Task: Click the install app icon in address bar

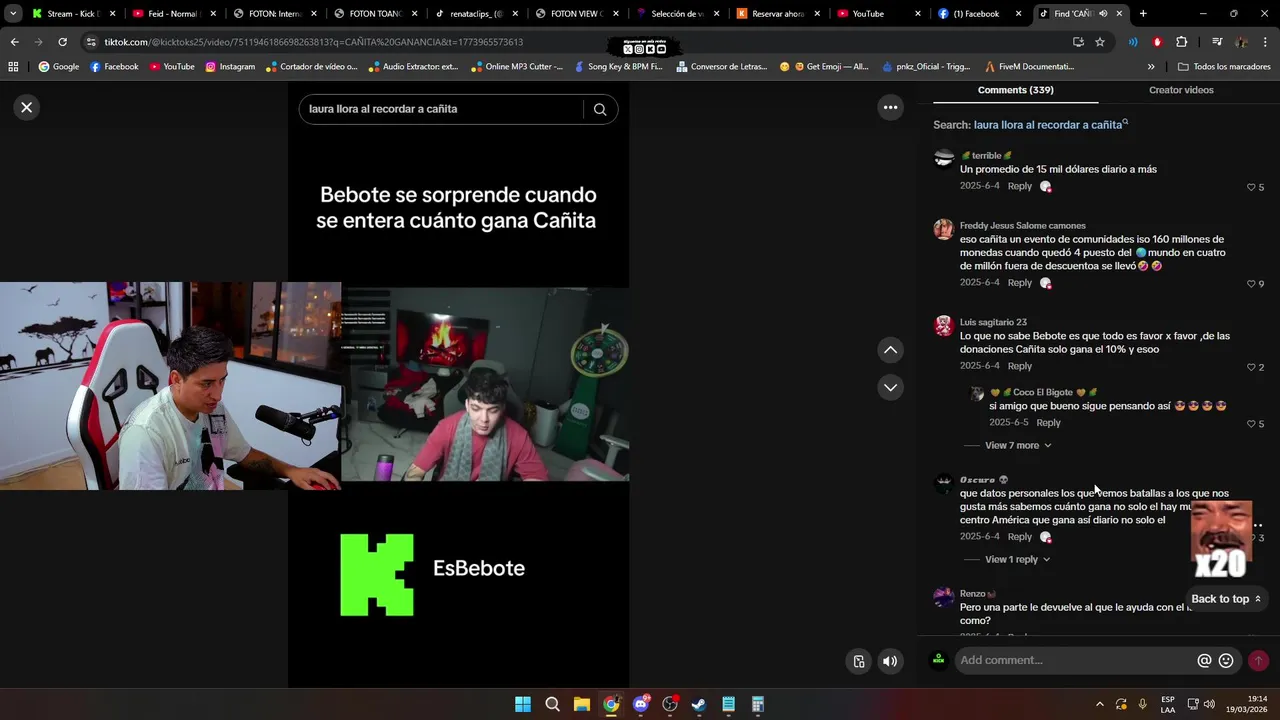Action: [1078, 42]
